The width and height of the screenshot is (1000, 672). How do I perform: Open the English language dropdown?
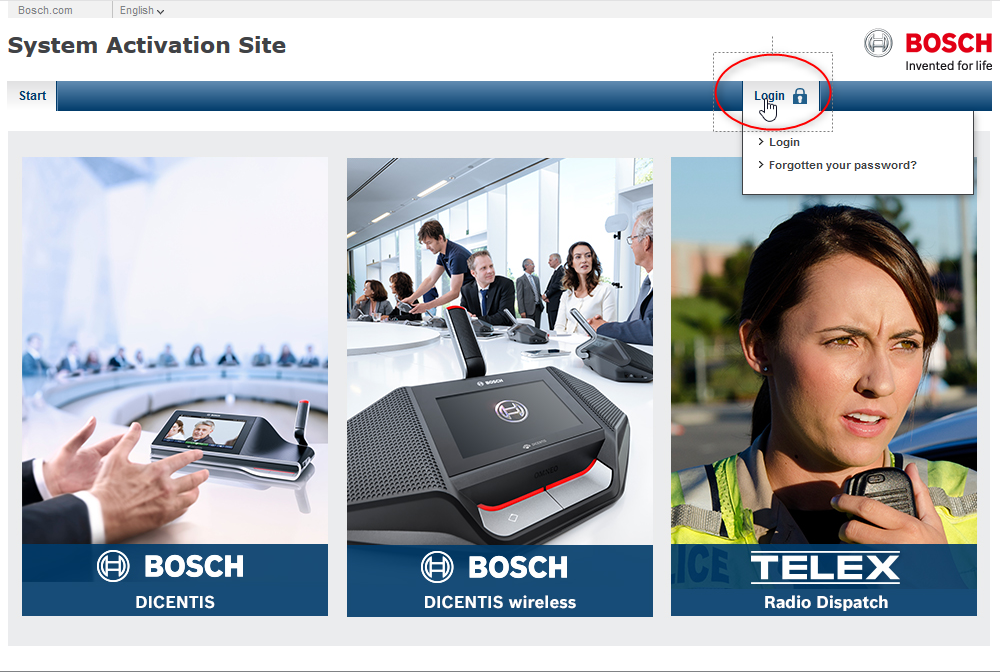(x=142, y=10)
